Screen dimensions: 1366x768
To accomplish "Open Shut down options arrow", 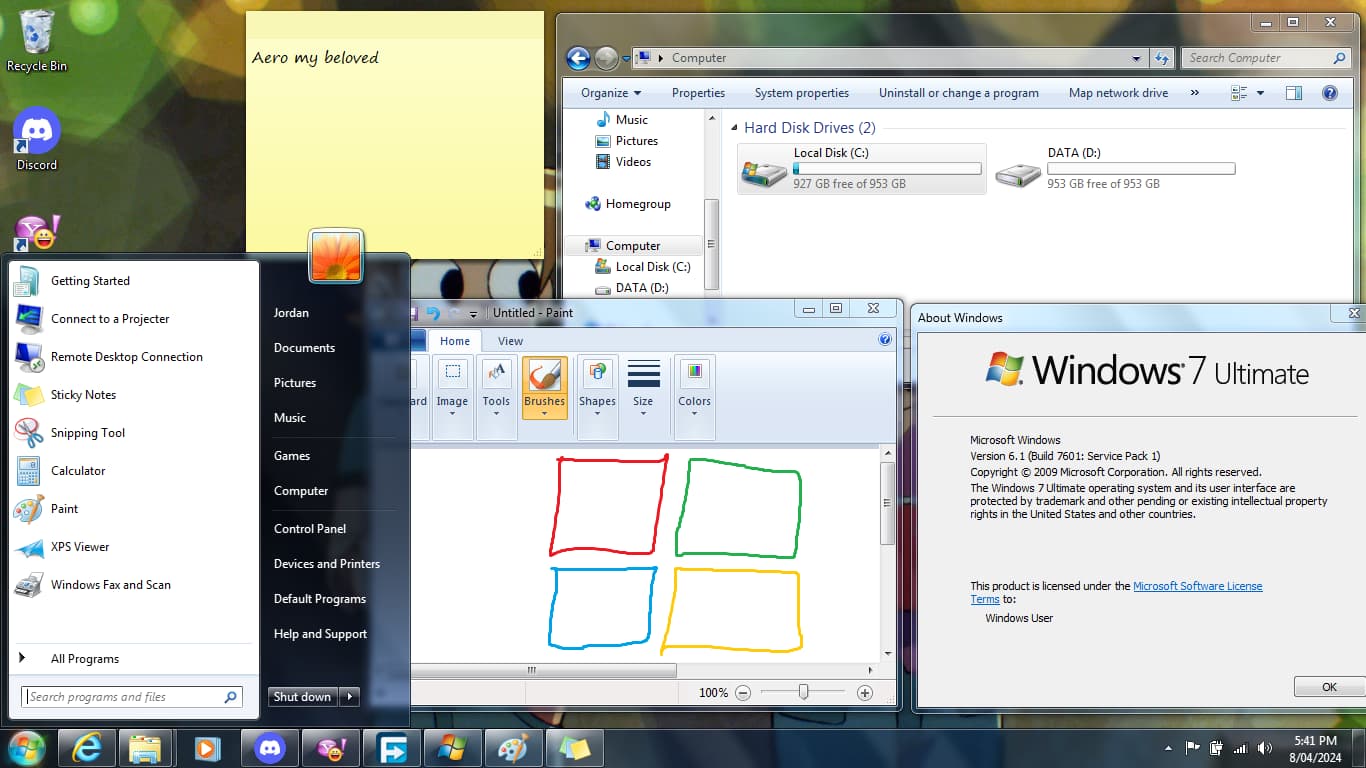I will (x=349, y=697).
